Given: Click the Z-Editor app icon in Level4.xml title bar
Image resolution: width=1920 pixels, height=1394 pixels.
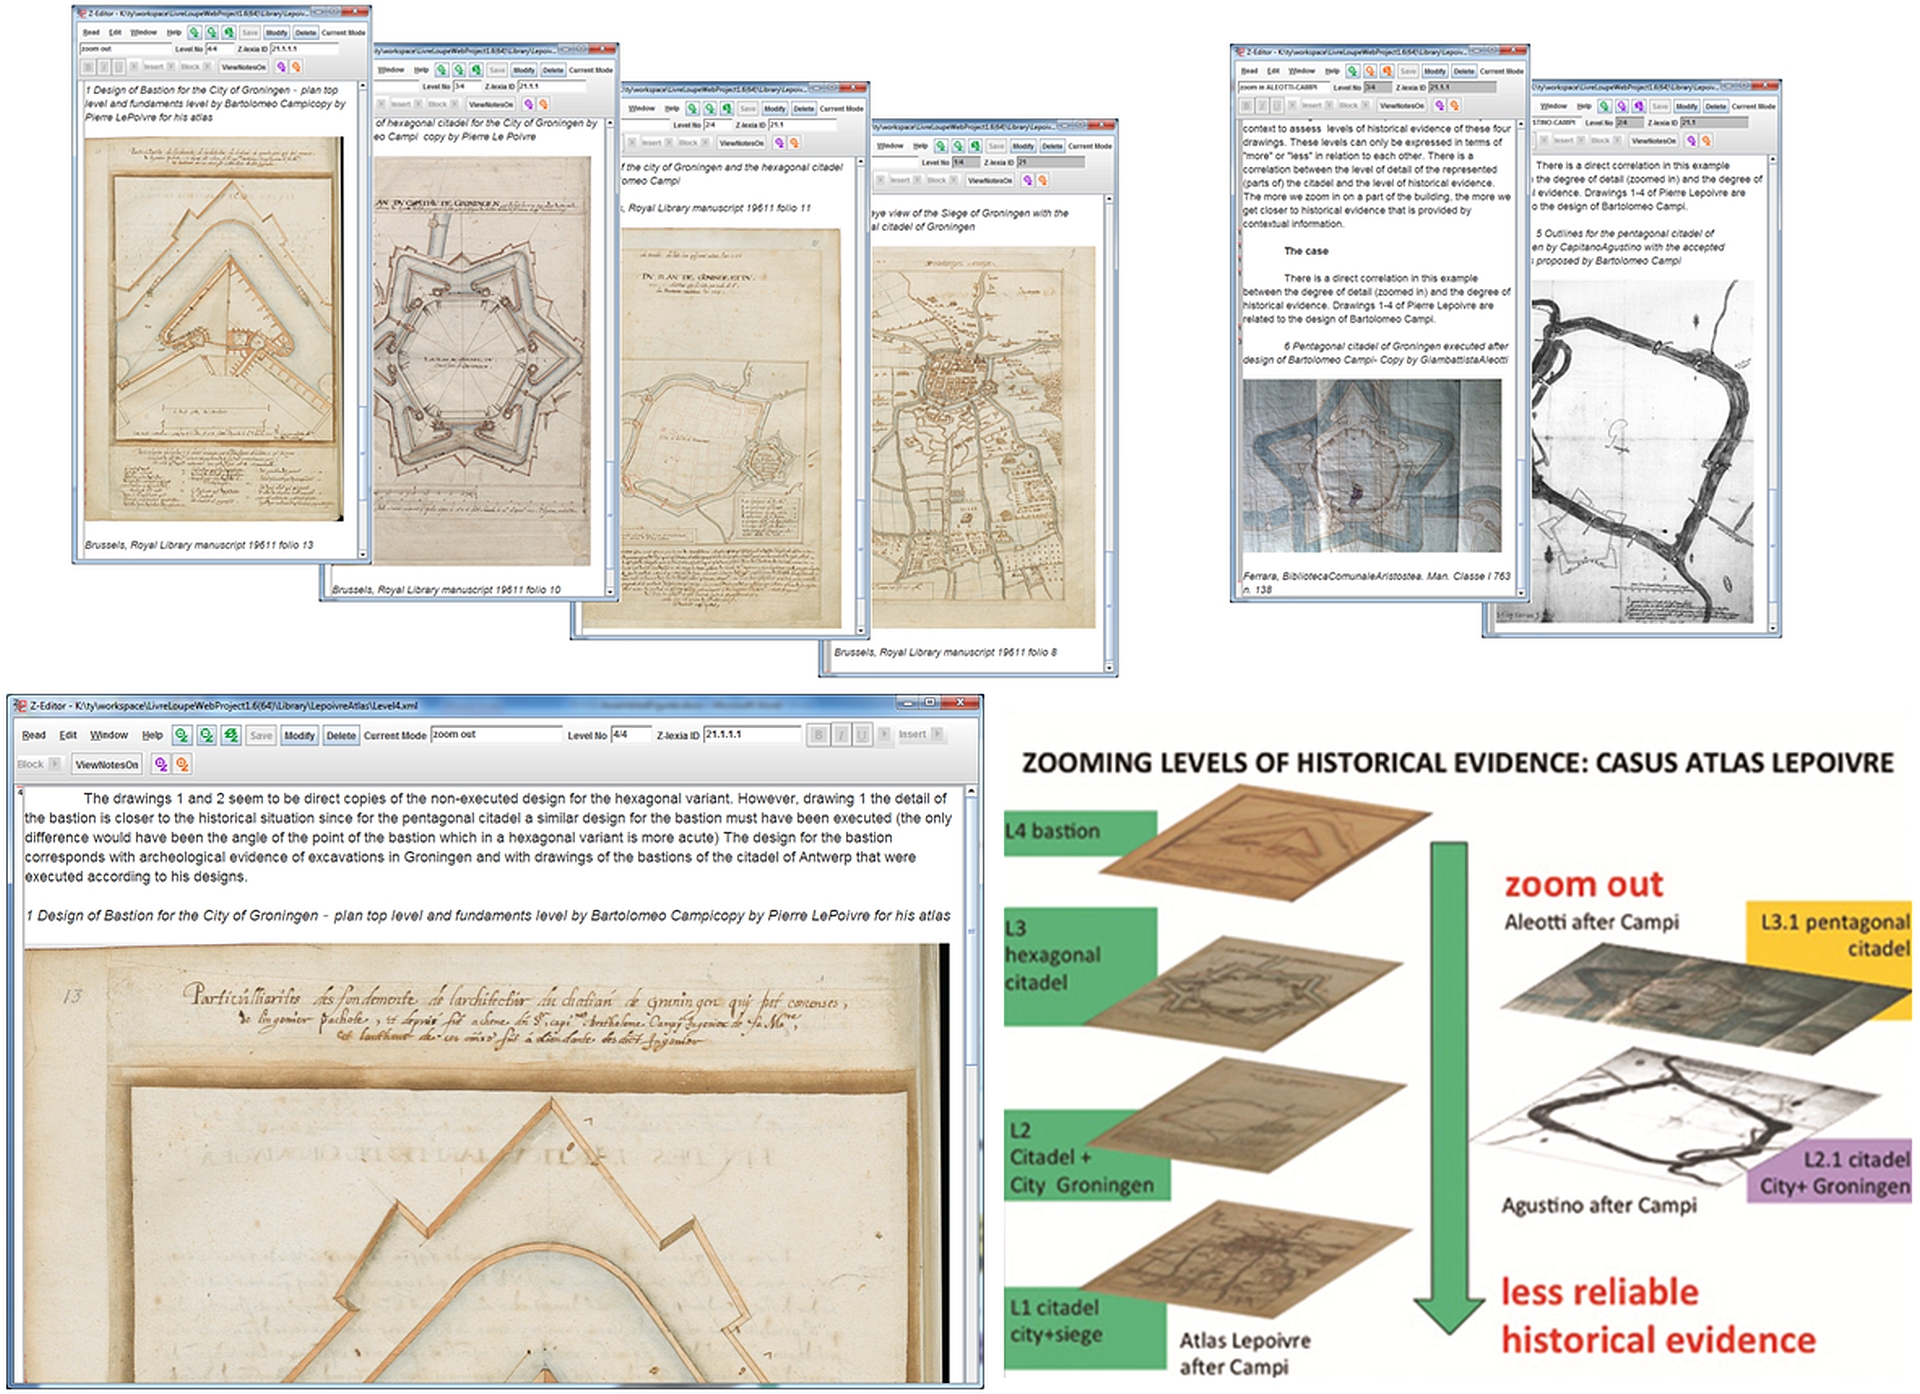Looking at the screenshot, I should [19, 705].
